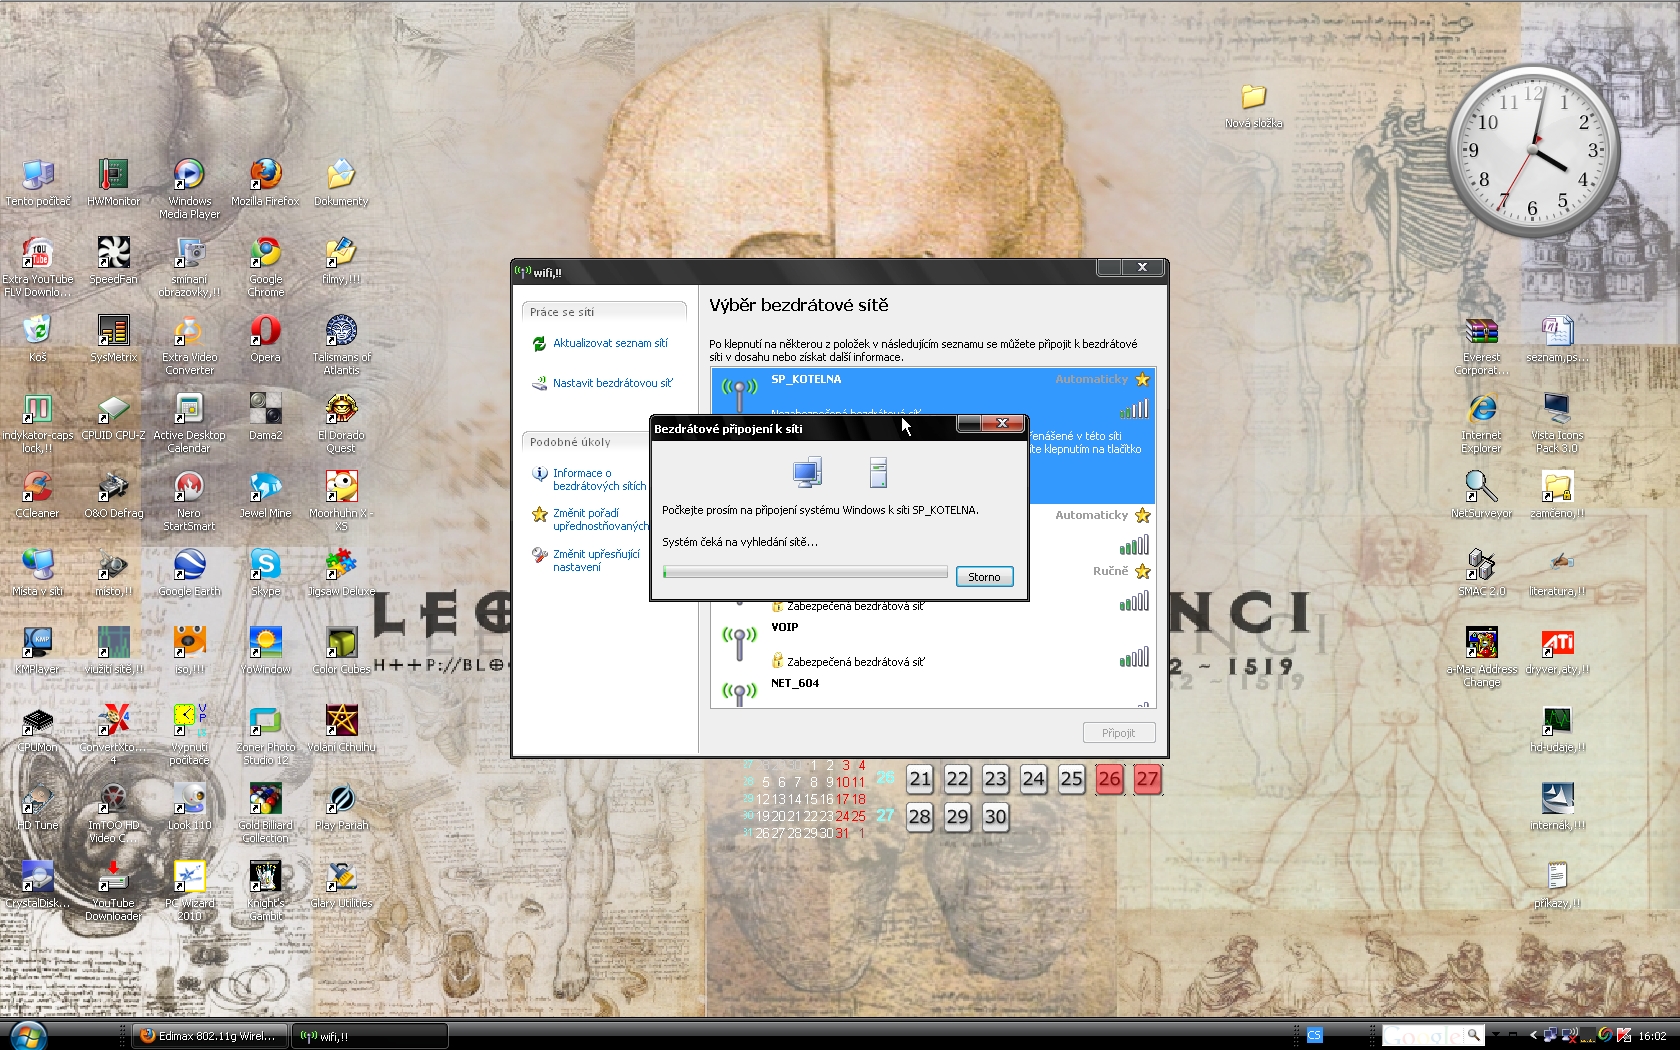
Task: Launch Windows Media Player shortcut
Action: tap(189, 188)
